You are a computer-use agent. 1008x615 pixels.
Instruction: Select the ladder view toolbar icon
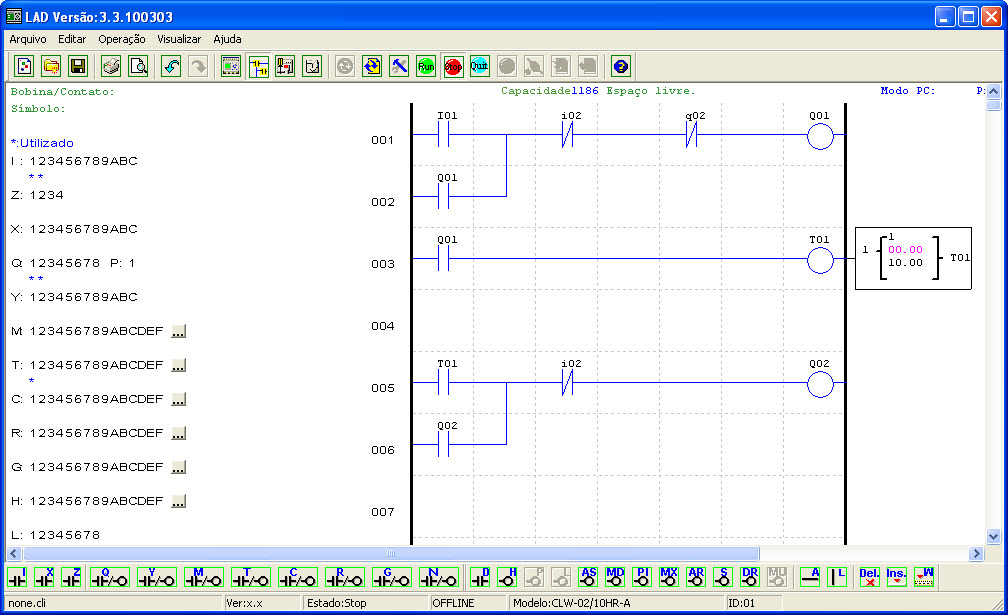click(258, 66)
